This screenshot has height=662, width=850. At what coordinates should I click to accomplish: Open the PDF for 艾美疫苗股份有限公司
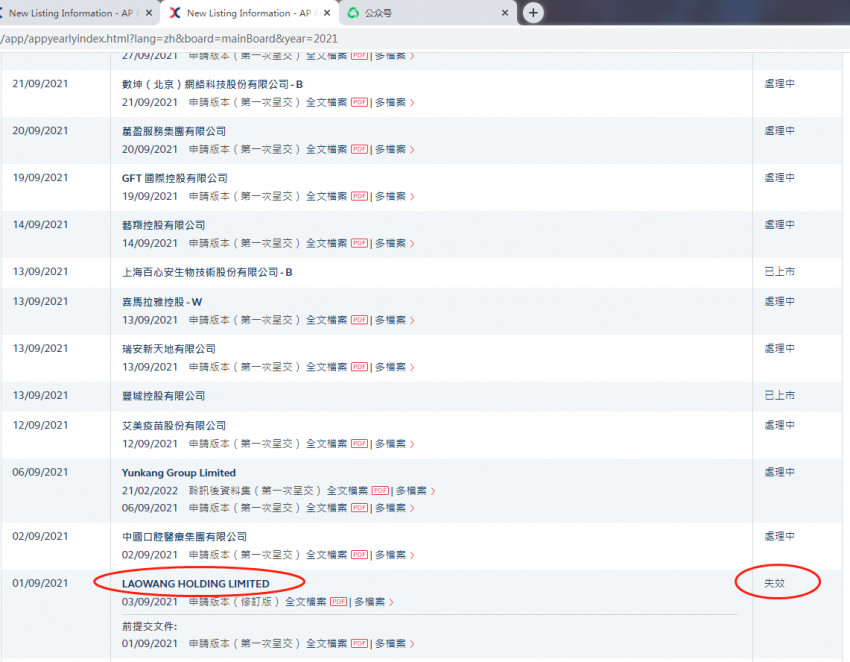359,443
